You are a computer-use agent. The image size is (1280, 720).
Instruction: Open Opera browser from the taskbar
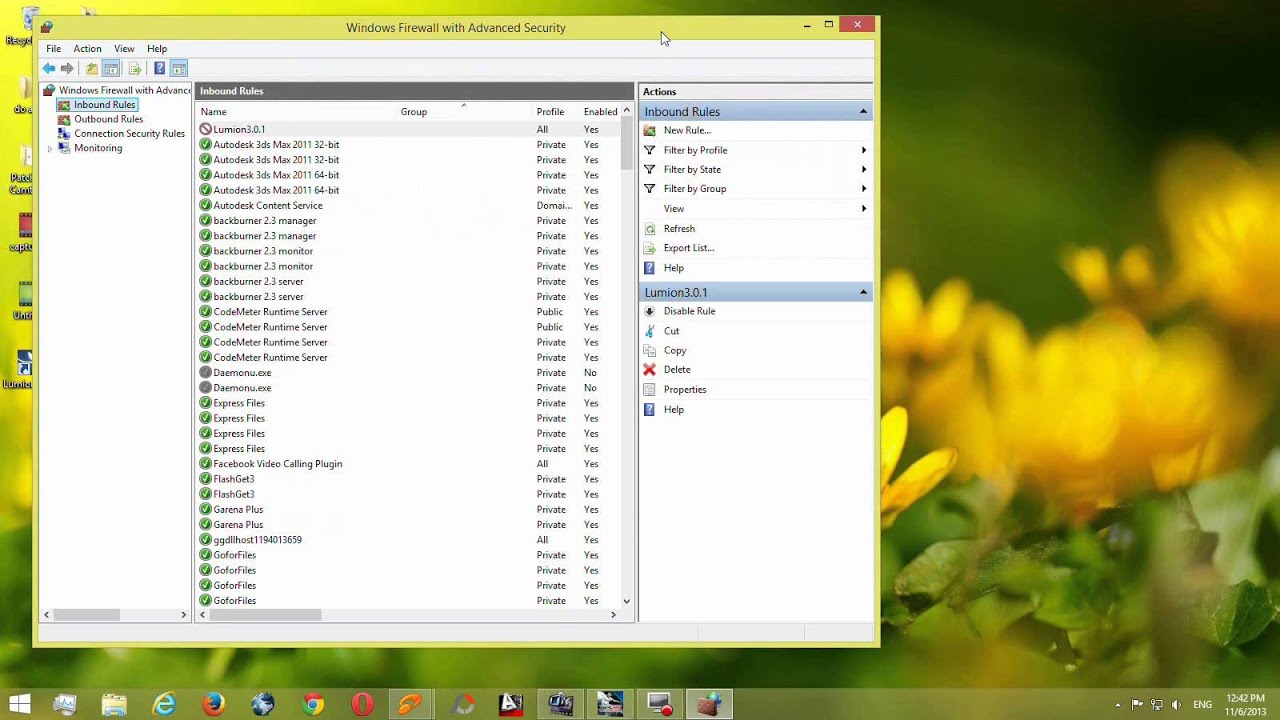click(x=362, y=705)
